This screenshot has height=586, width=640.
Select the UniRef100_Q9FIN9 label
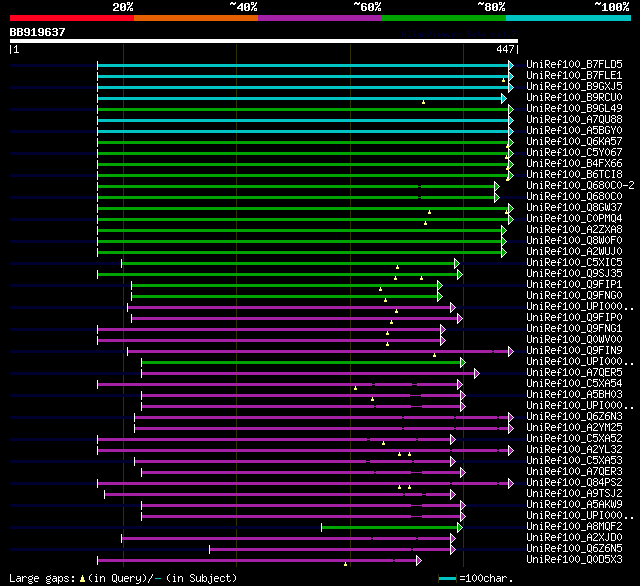pos(574,351)
